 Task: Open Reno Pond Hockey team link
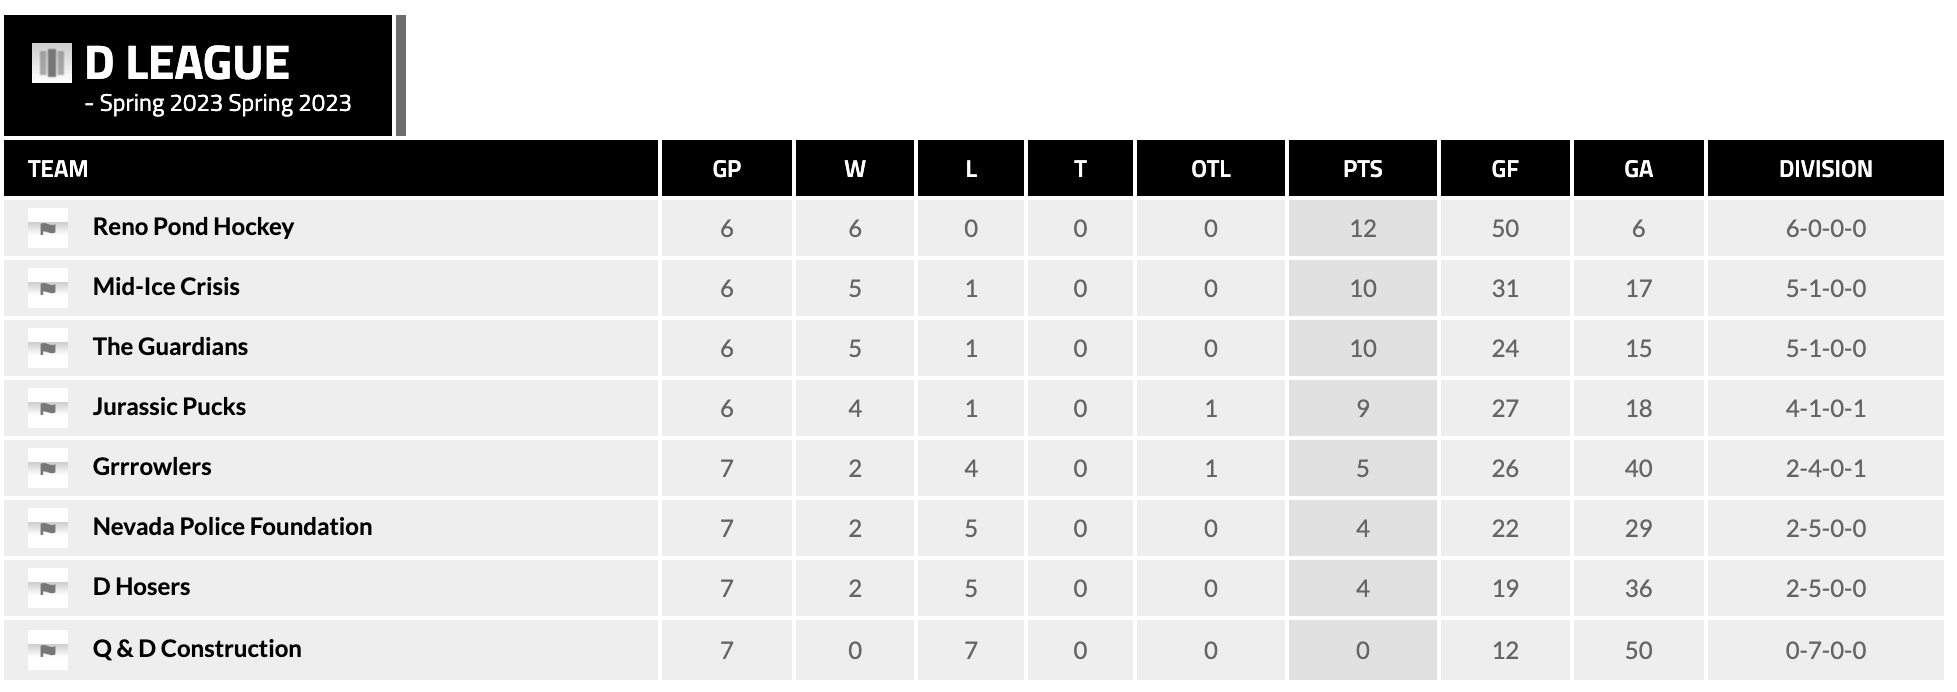[193, 227]
